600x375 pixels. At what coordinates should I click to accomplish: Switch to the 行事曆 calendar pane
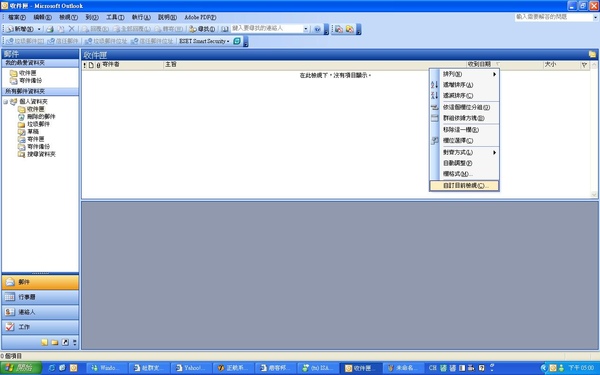pos(40,297)
